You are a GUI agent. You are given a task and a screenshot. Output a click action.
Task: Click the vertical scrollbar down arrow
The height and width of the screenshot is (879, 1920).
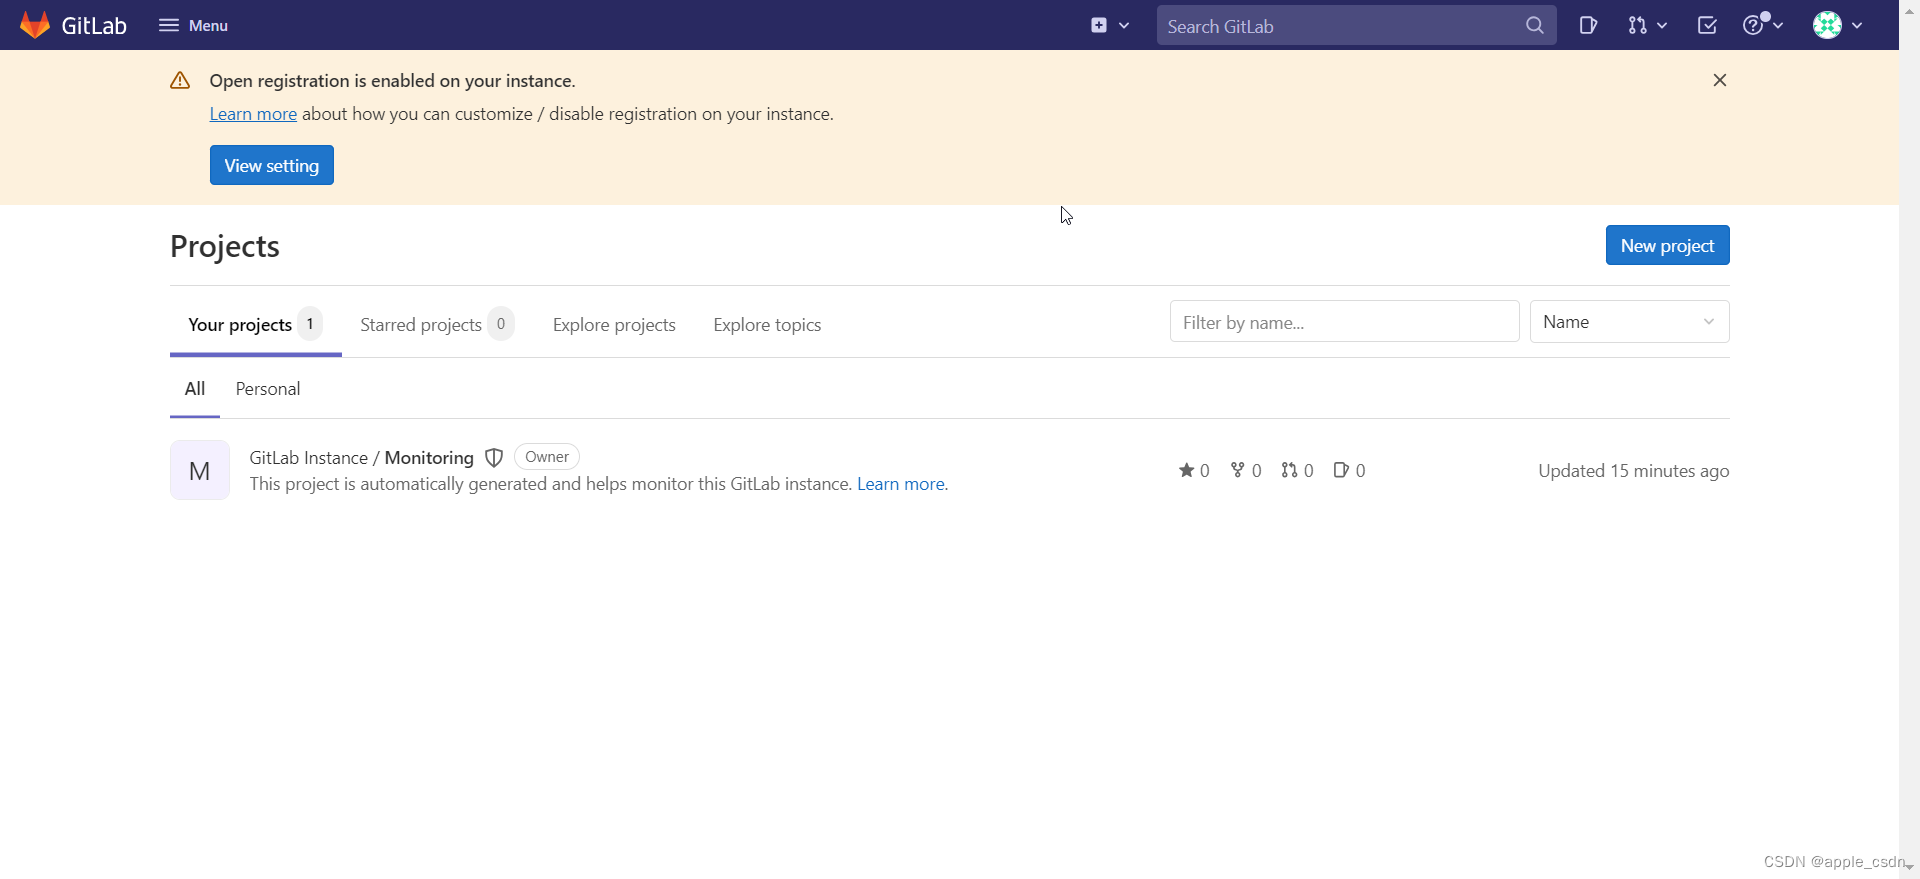[x=1909, y=868]
